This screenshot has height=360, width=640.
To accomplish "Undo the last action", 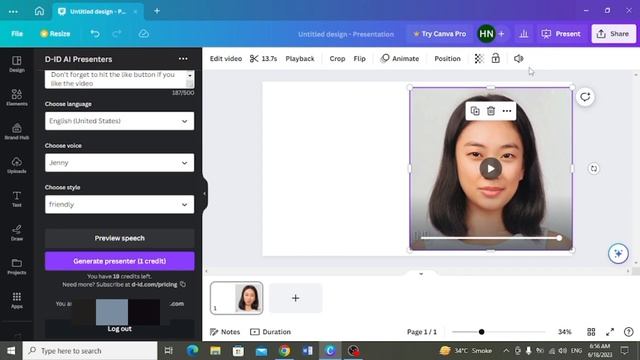I will click(x=95, y=34).
